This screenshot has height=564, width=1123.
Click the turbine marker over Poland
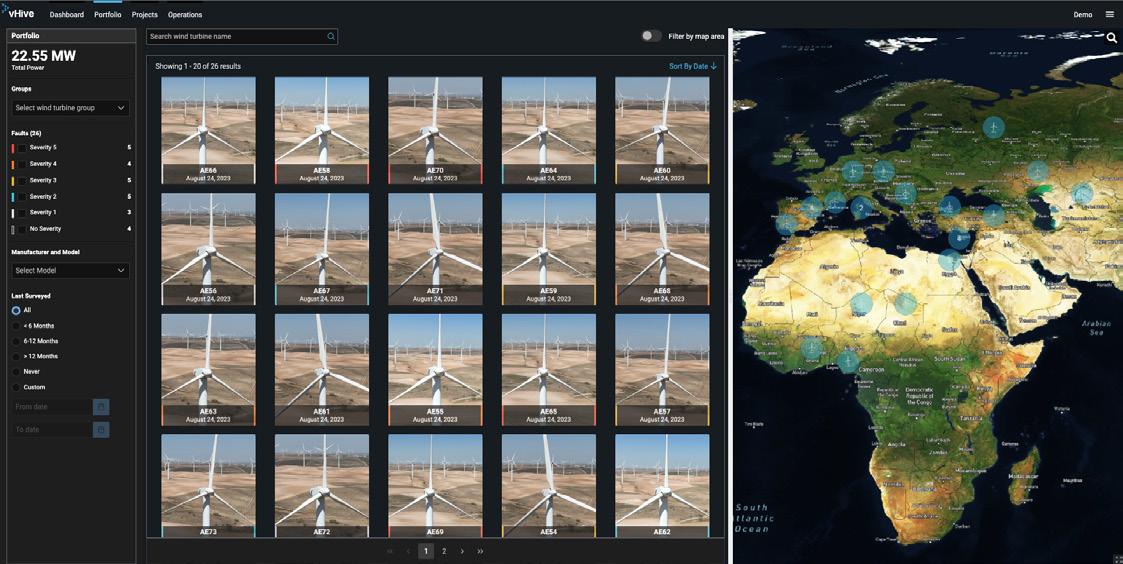tap(884, 171)
